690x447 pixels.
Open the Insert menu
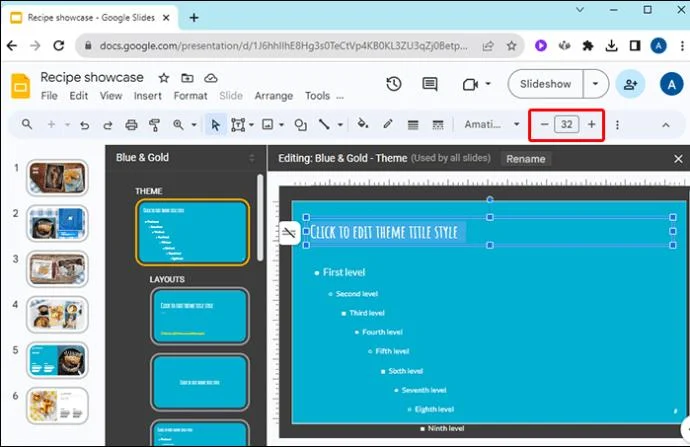click(x=147, y=95)
